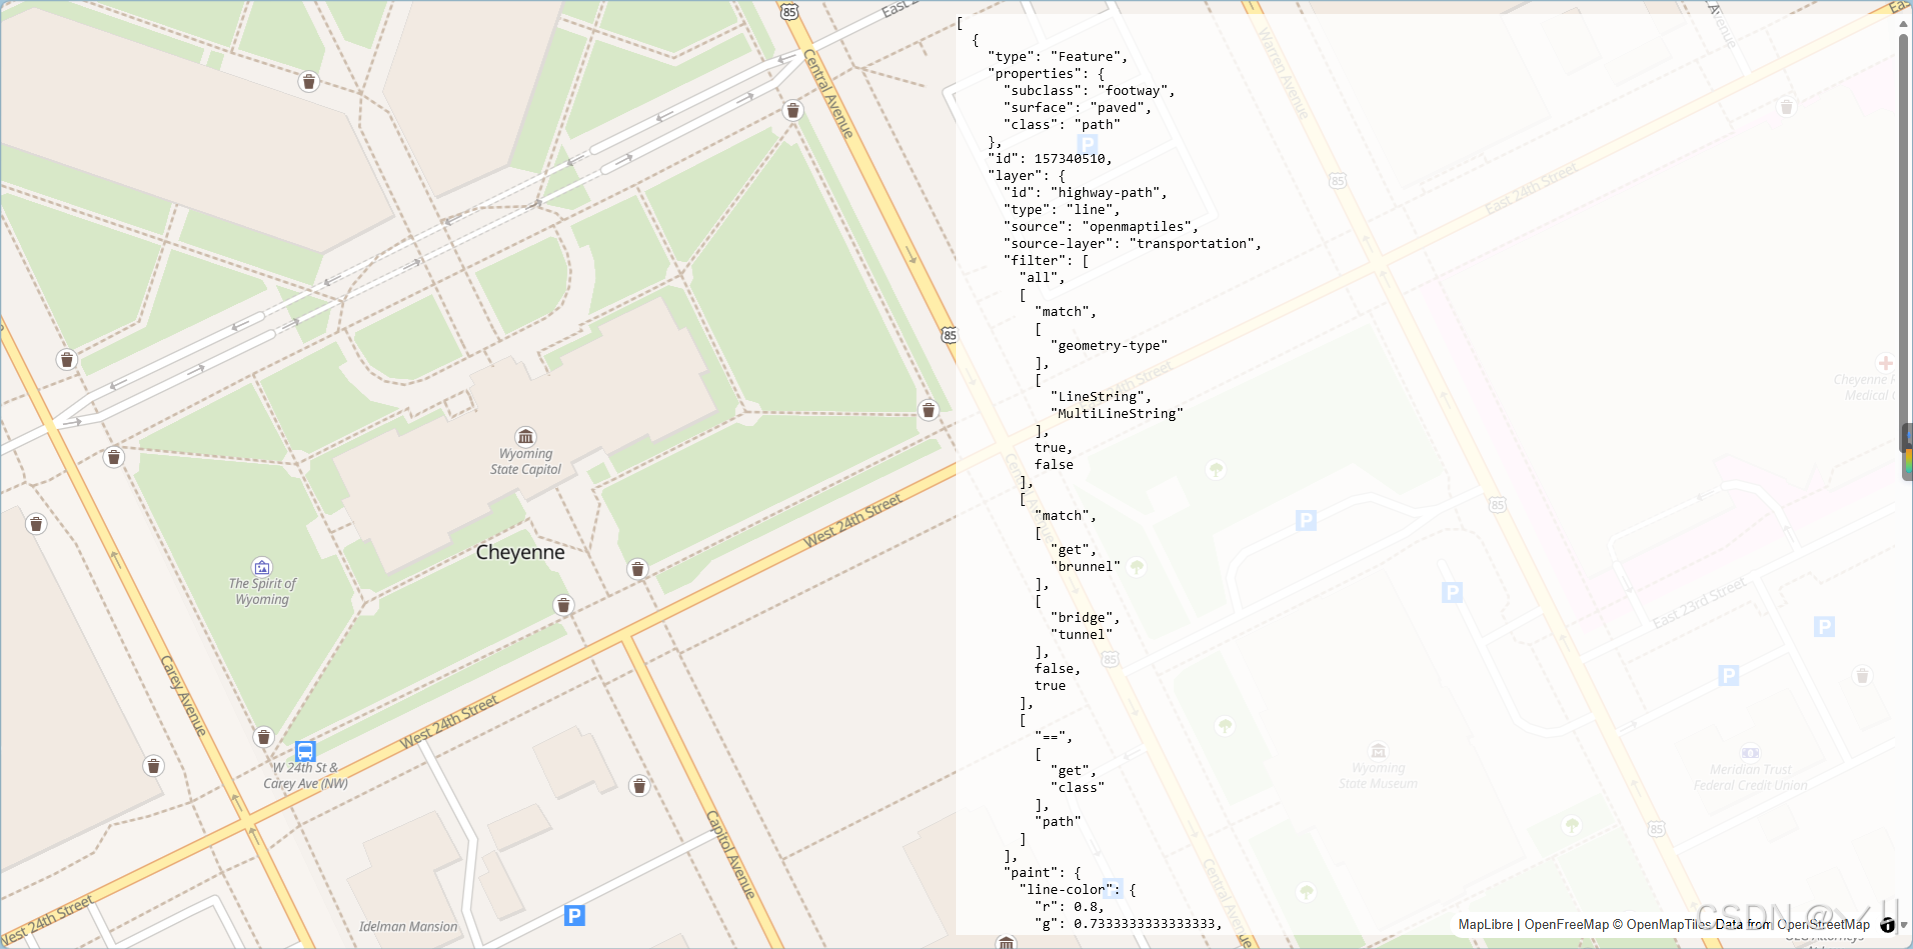
Task: Click the Wyoming State Capitol building icon
Action: [526, 436]
